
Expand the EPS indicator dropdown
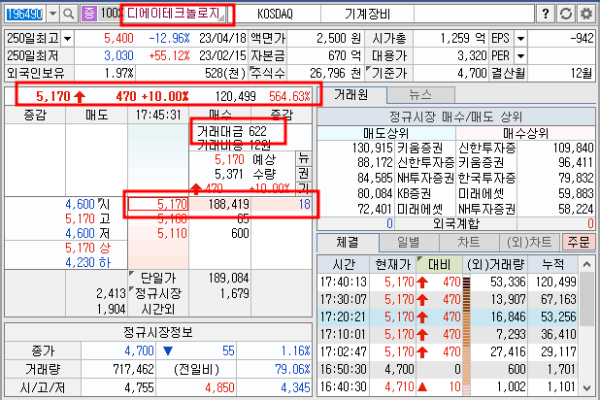[x=520, y=39]
